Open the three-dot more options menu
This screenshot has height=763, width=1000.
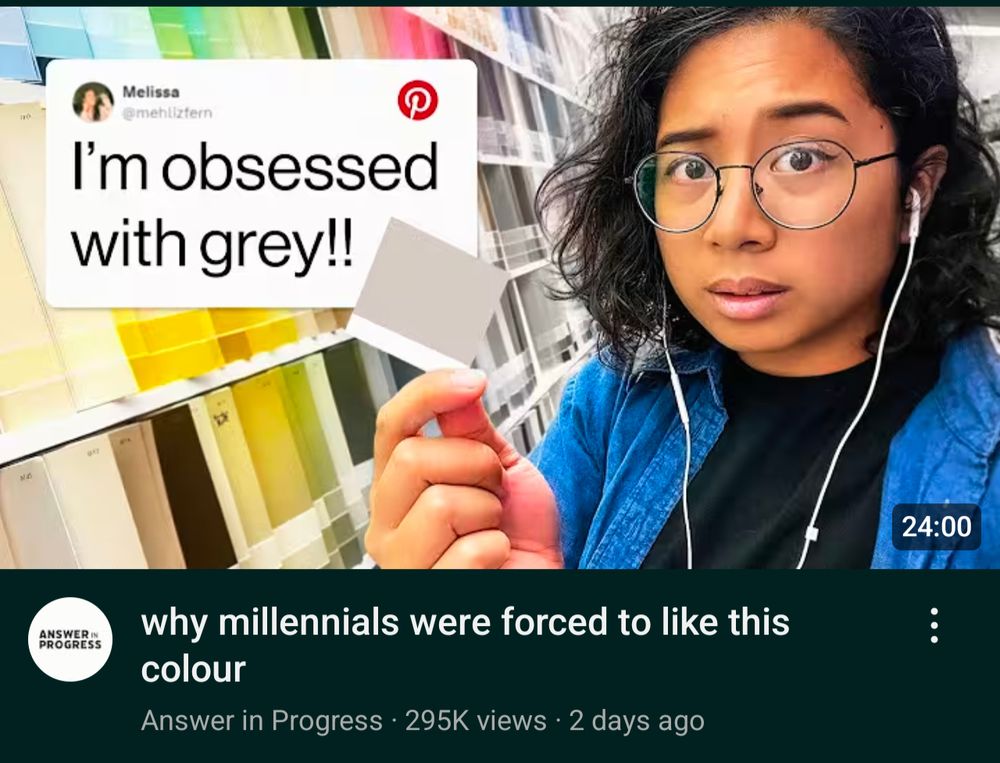coord(934,625)
